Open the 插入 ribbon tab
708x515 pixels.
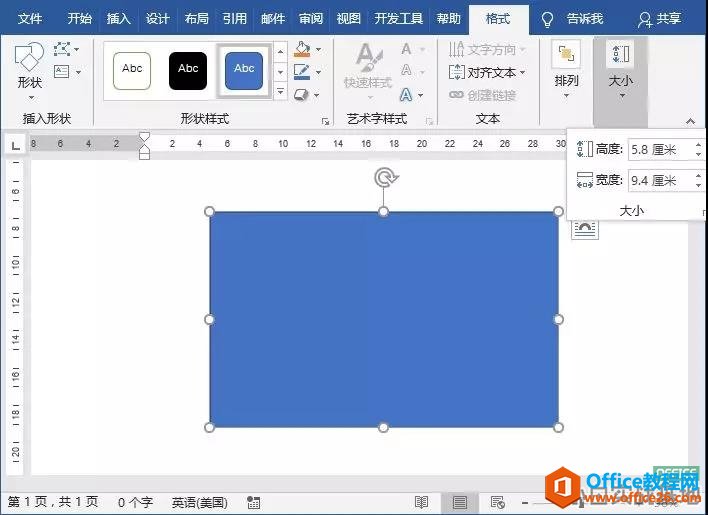[119, 19]
